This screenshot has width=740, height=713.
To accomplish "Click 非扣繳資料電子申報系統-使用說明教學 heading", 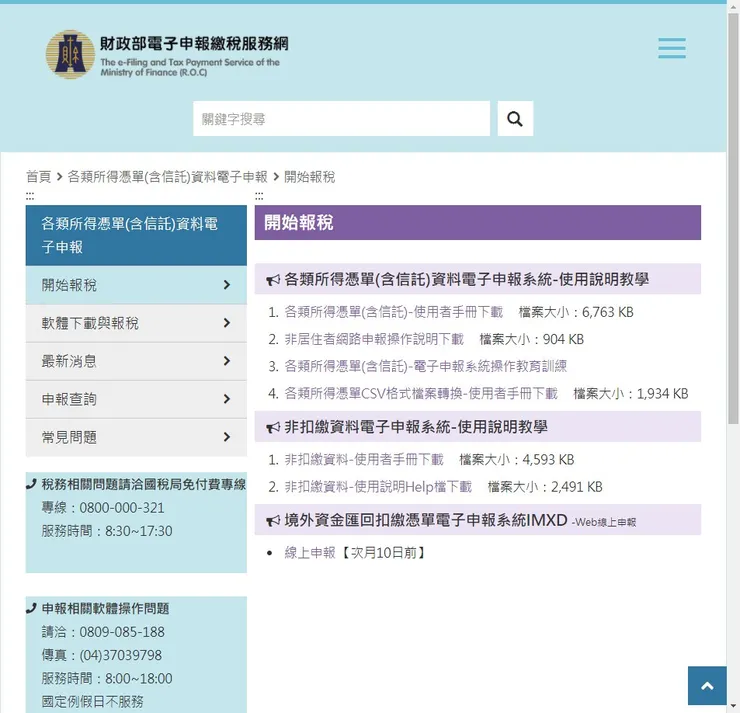I will tap(416, 427).
